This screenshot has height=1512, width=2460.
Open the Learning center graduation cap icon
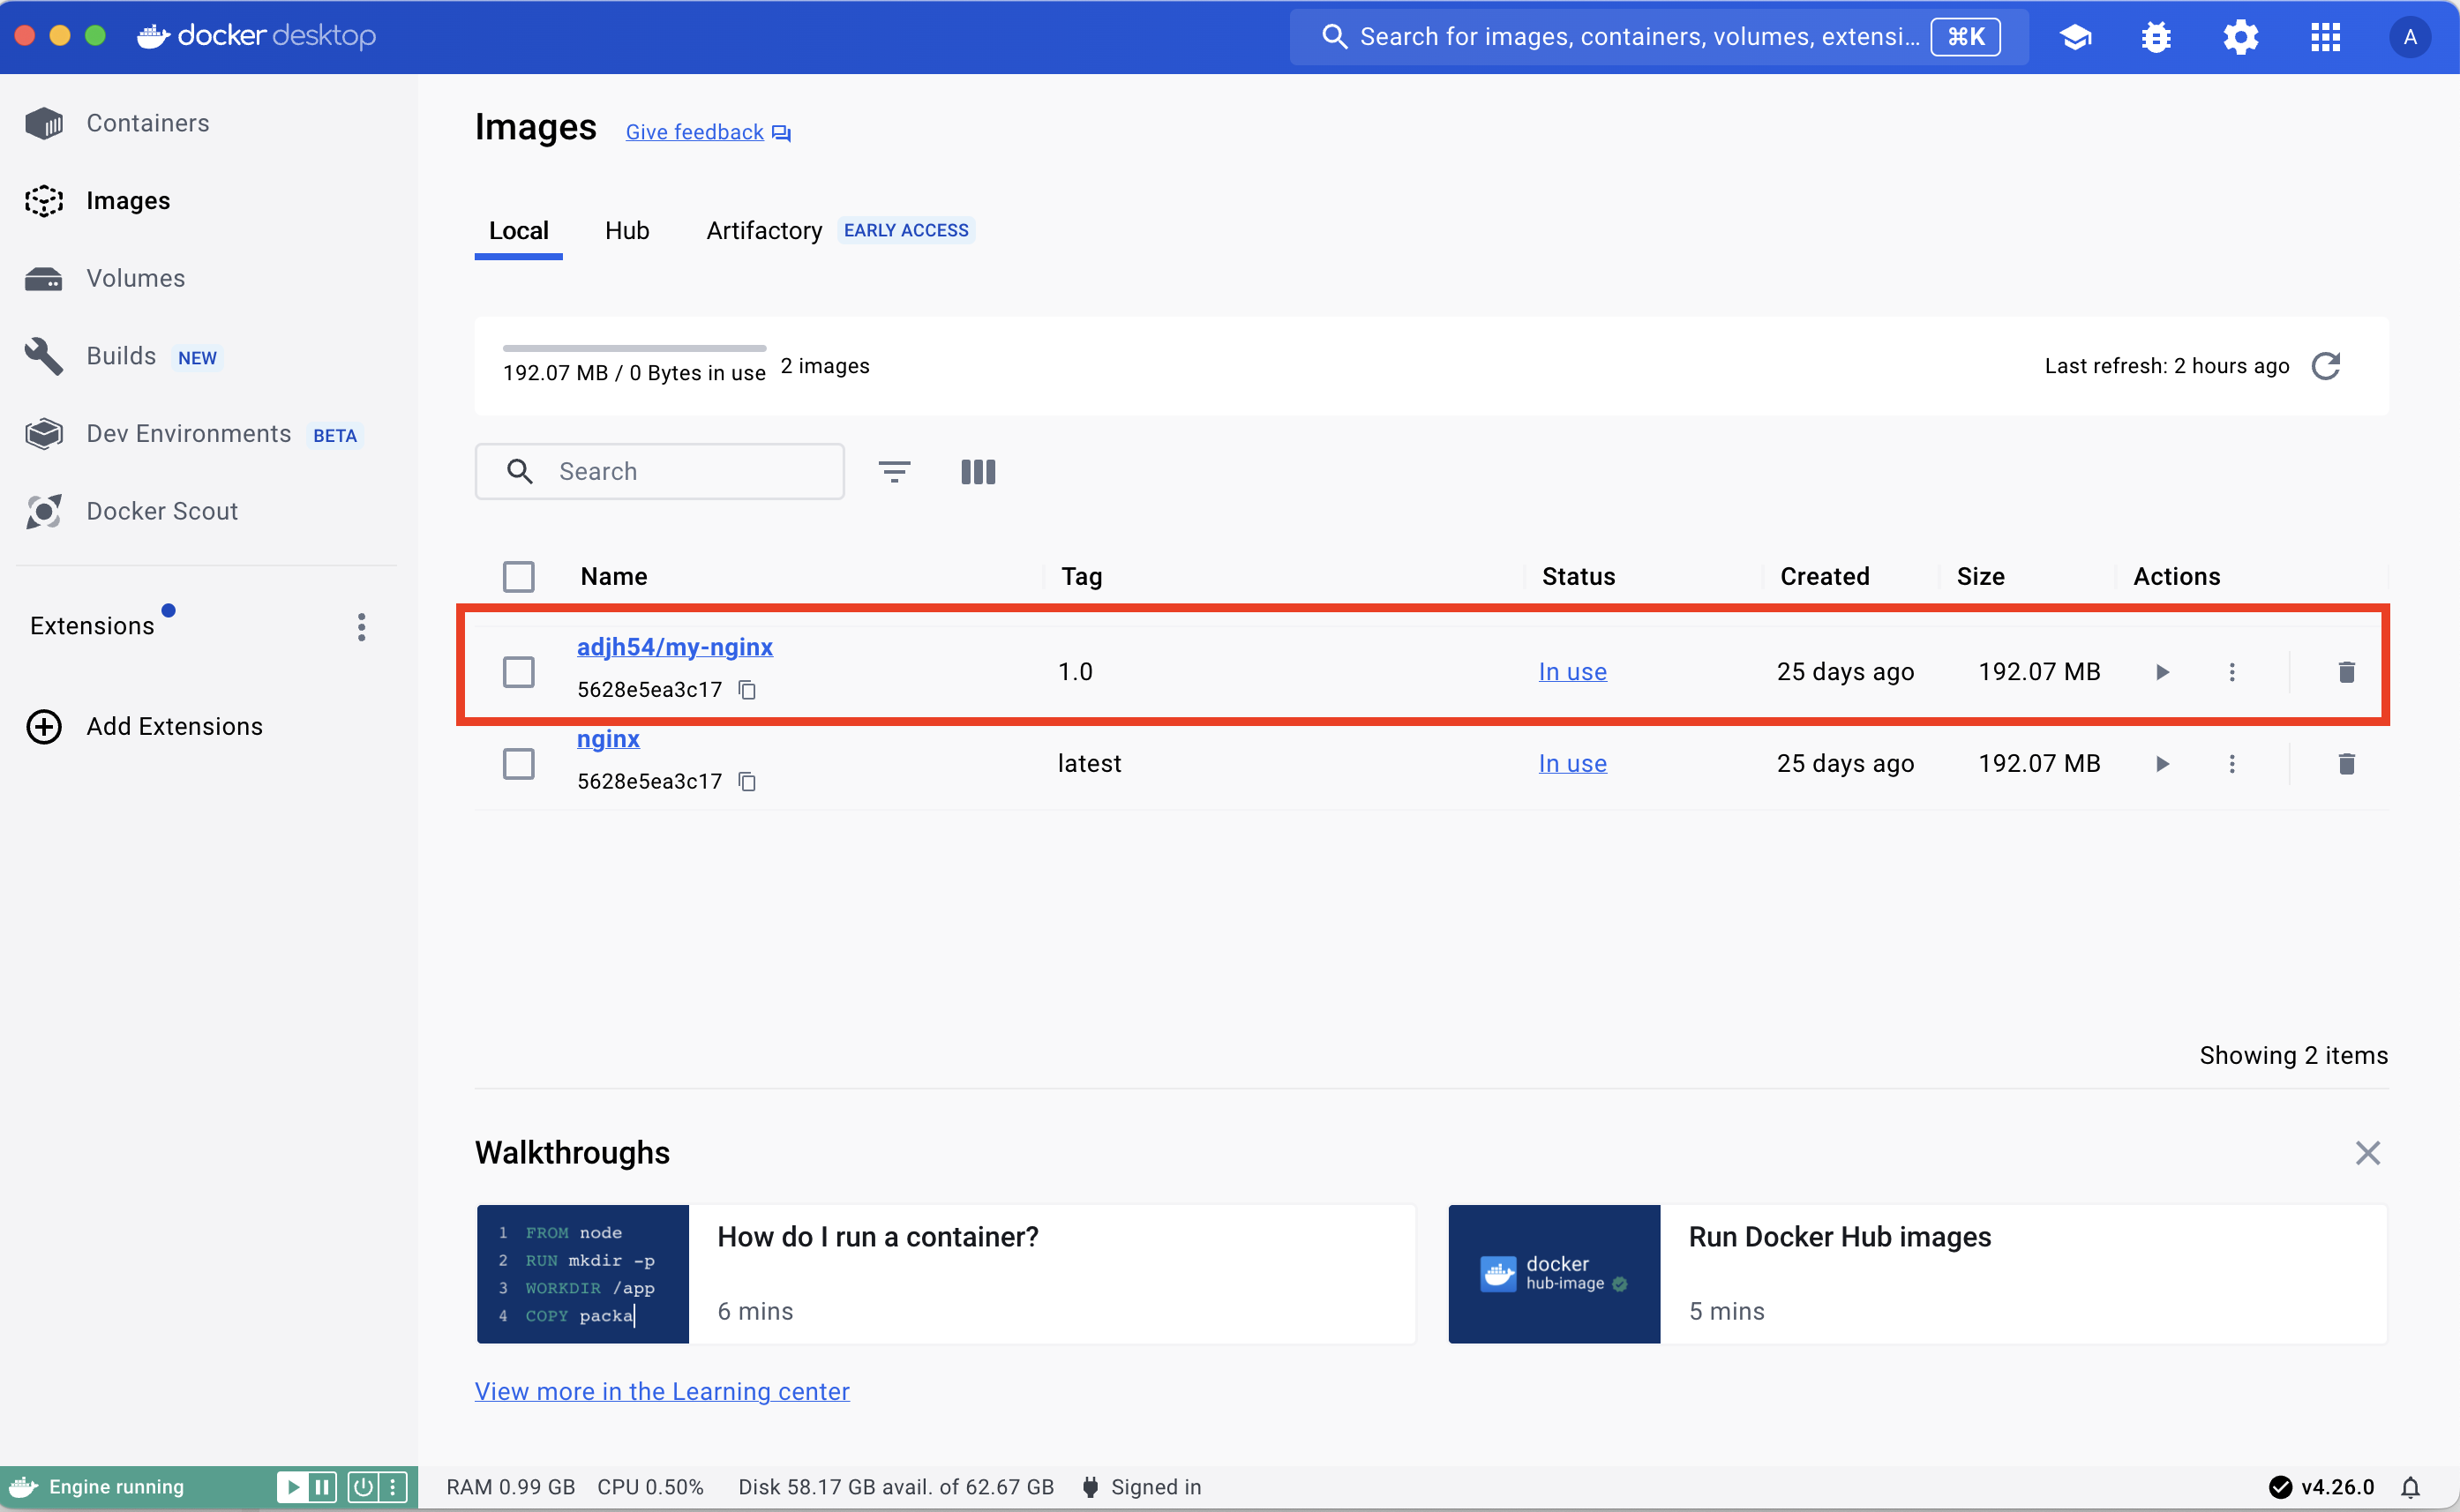click(x=2076, y=37)
